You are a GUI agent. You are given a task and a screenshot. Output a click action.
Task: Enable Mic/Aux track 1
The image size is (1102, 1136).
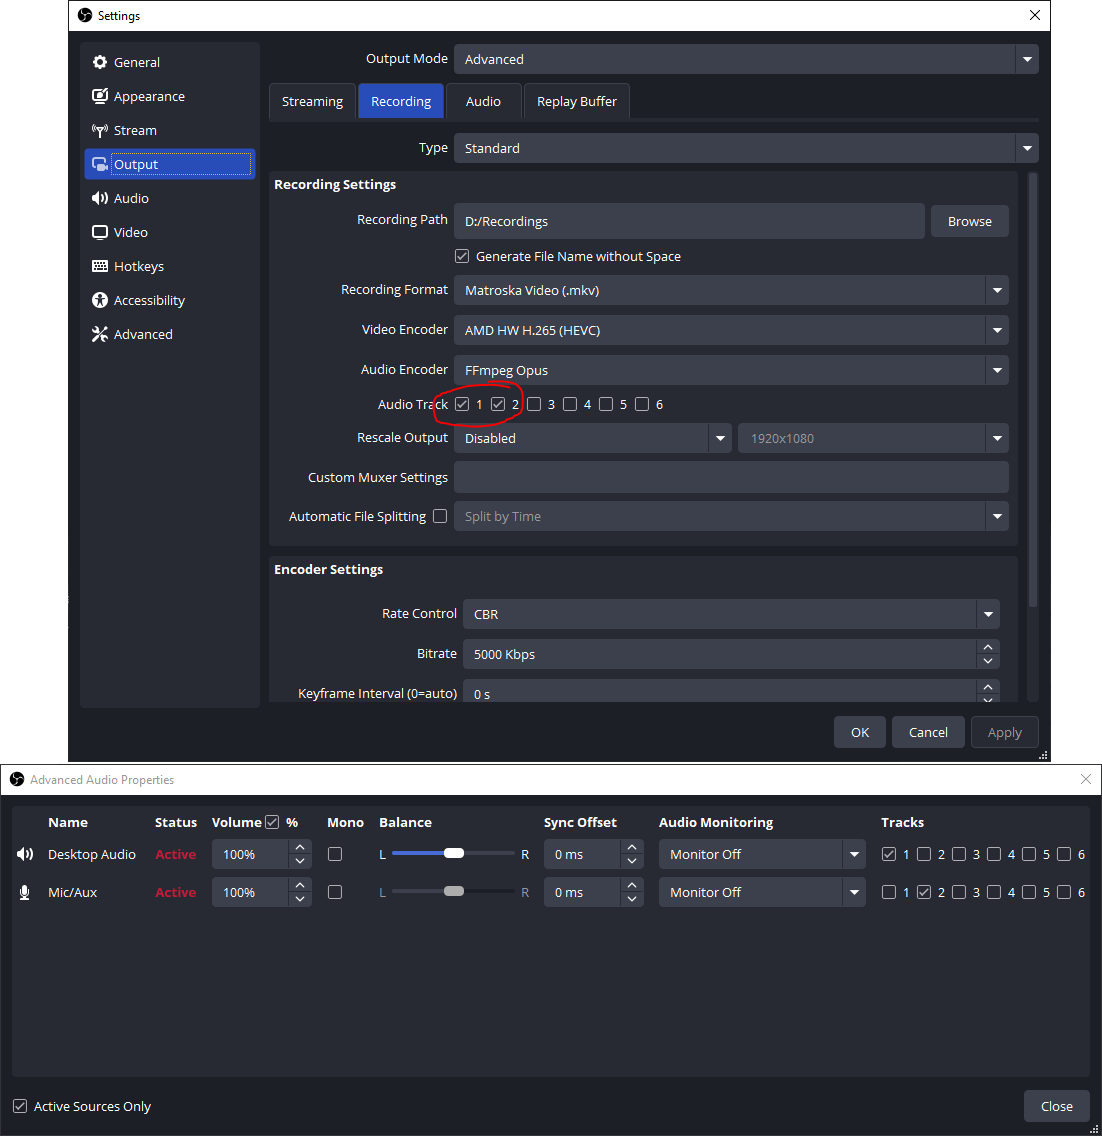tap(889, 892)
